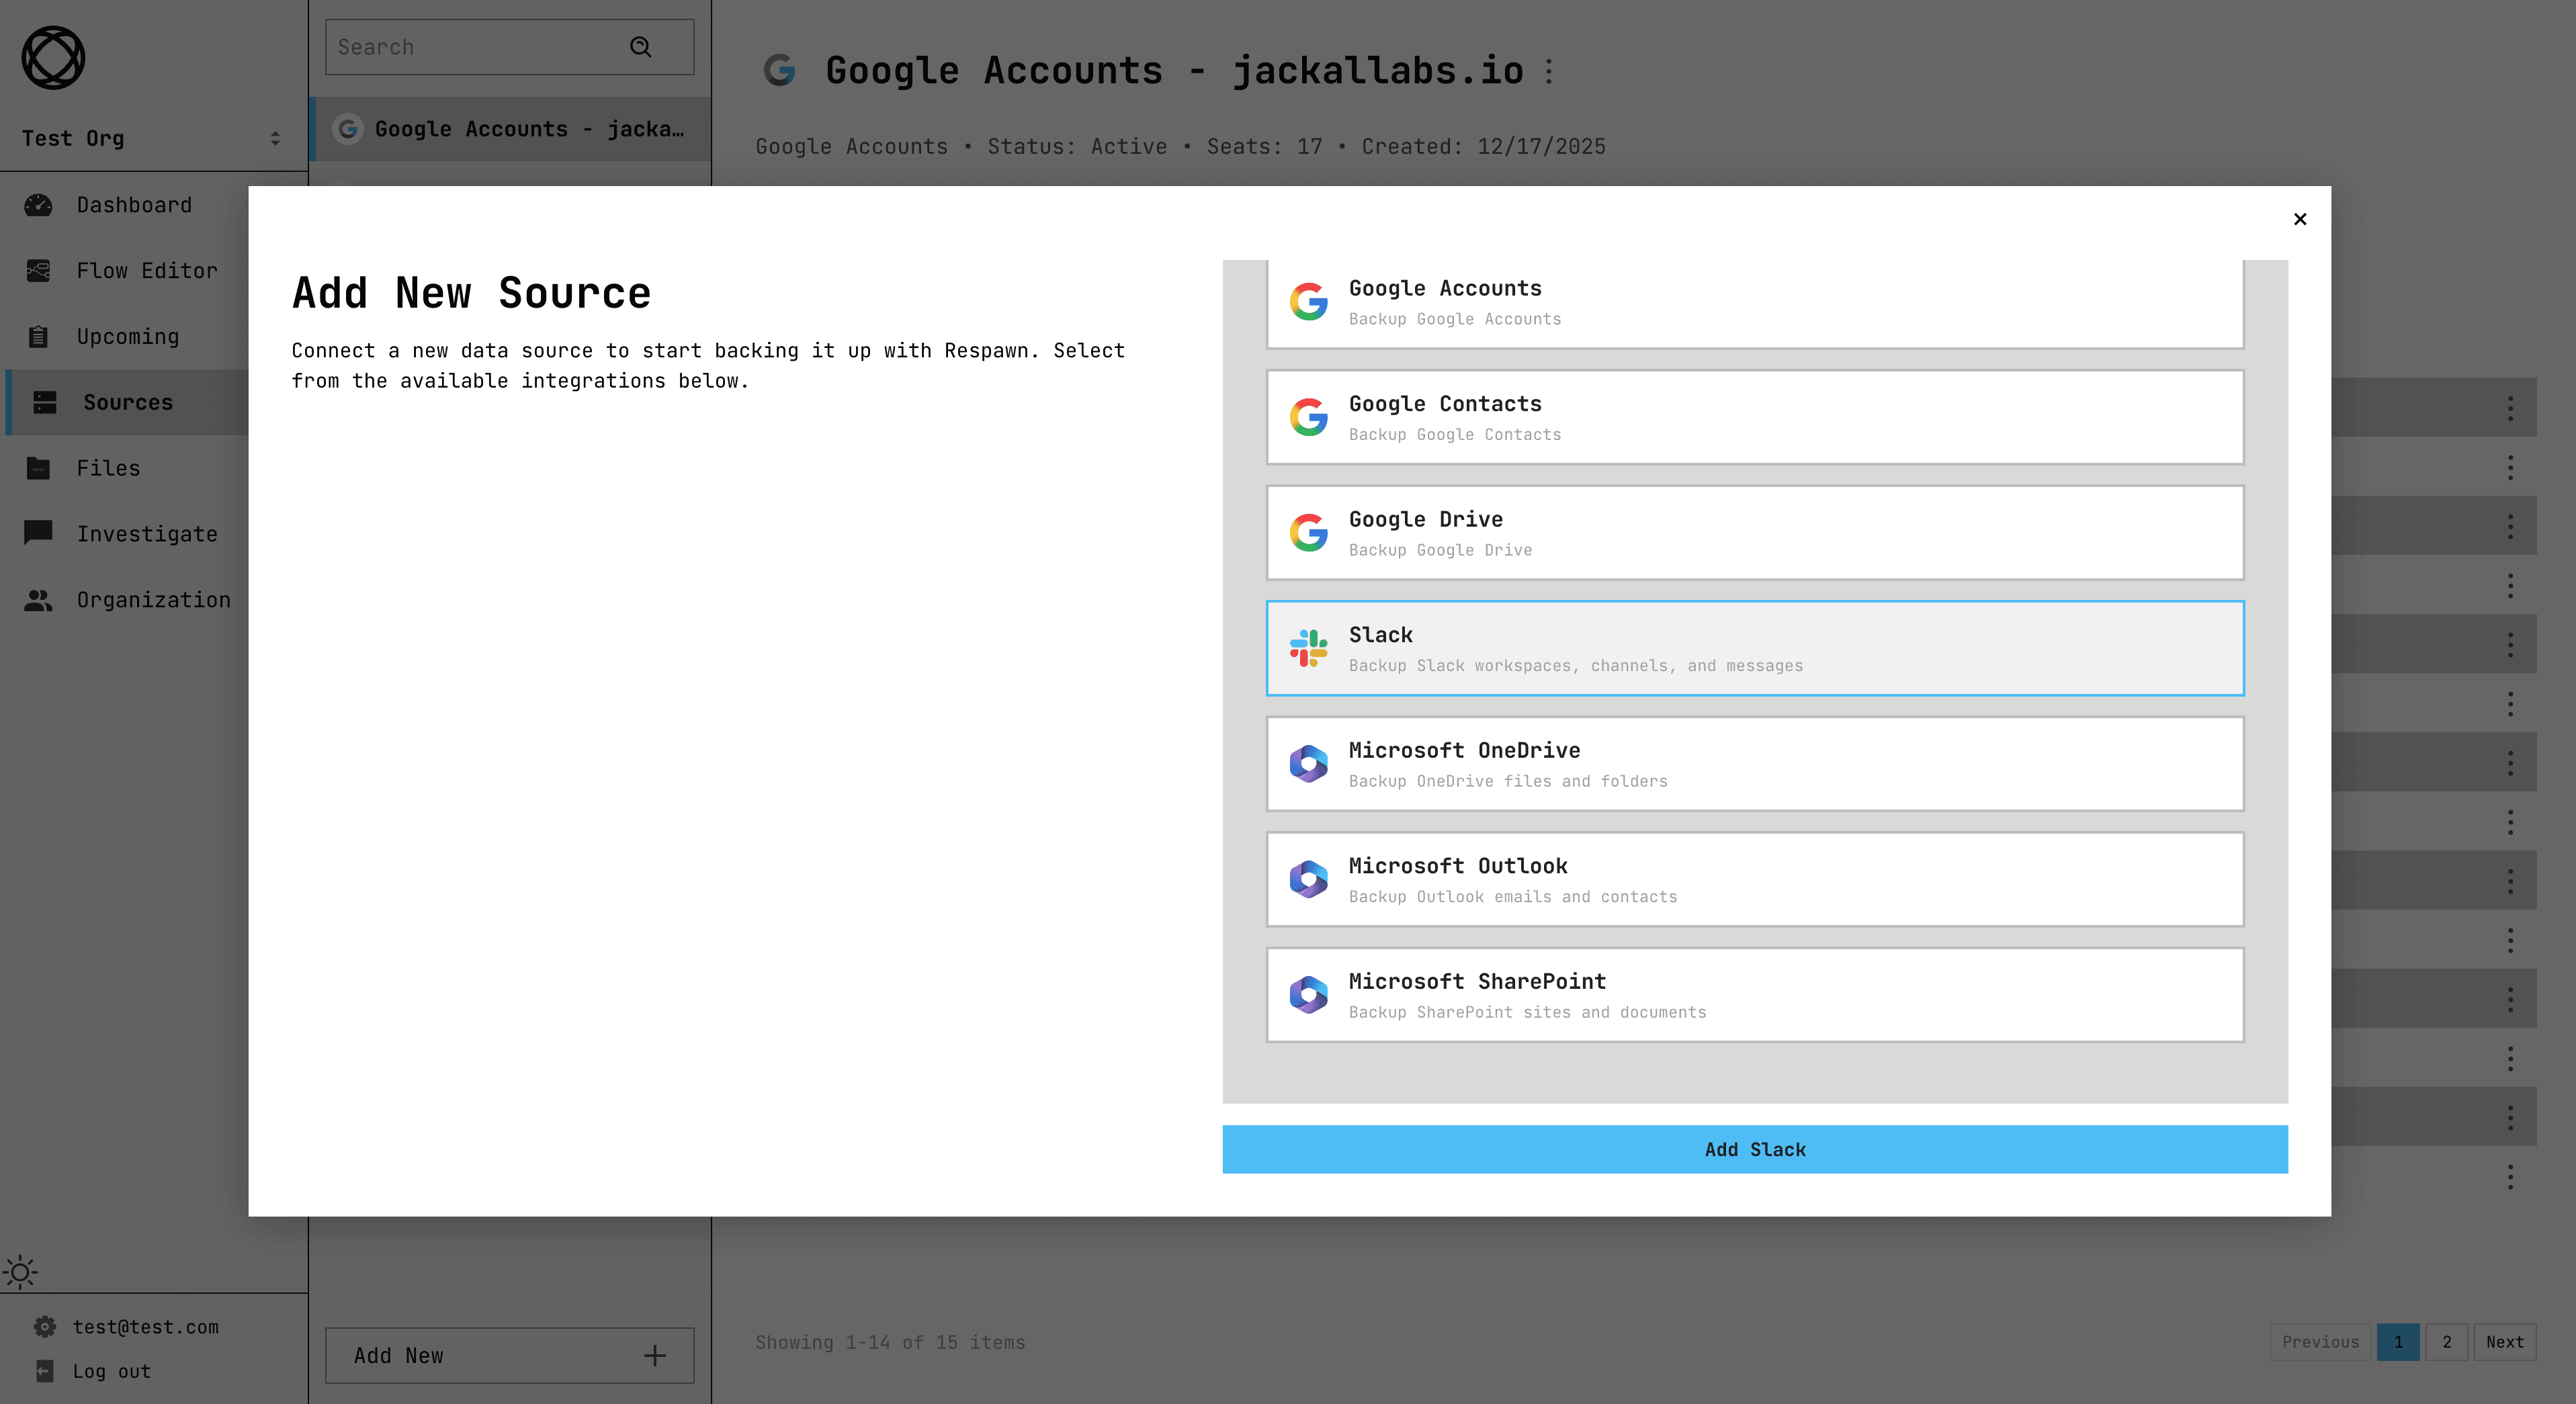Open settings gear next to test@test.com
The width and height of the screenshot is (2576, 1404).
(44, 1327)
